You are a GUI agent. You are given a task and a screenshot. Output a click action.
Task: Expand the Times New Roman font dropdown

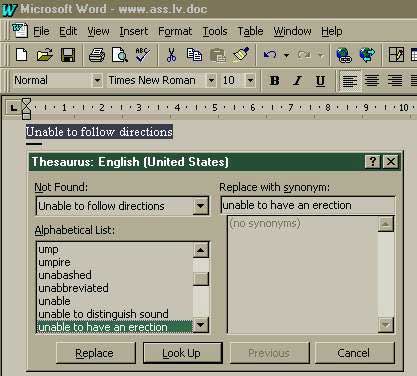[x=211, y=80]
